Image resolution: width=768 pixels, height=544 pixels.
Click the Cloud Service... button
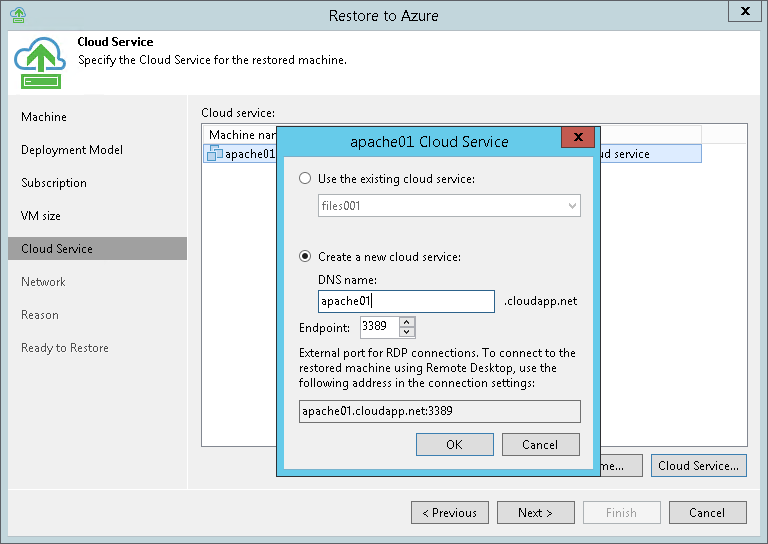click(x=698, y=466)
